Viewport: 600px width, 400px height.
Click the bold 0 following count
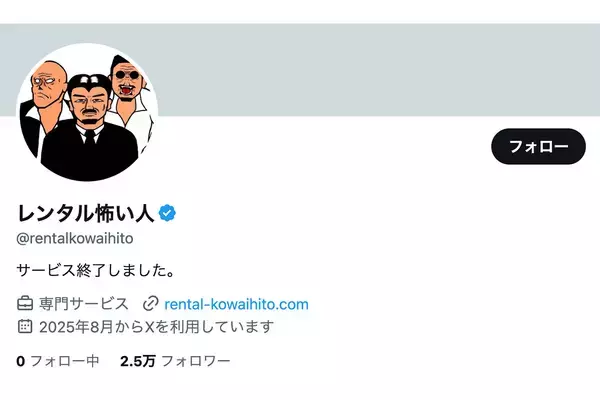point(21,361)
